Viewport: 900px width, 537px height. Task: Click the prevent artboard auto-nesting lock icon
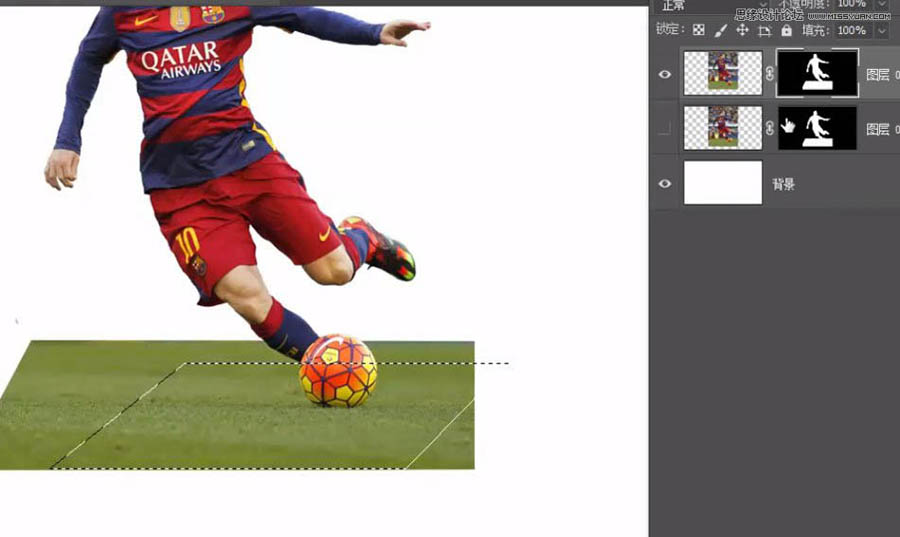[x=765, y=30]
